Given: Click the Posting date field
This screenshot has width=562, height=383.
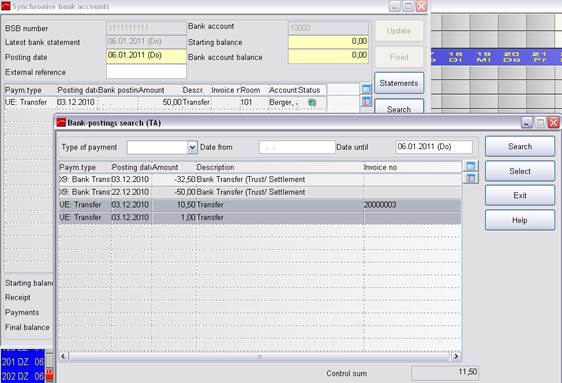Looking at the screenshot, I should [146, 56].
